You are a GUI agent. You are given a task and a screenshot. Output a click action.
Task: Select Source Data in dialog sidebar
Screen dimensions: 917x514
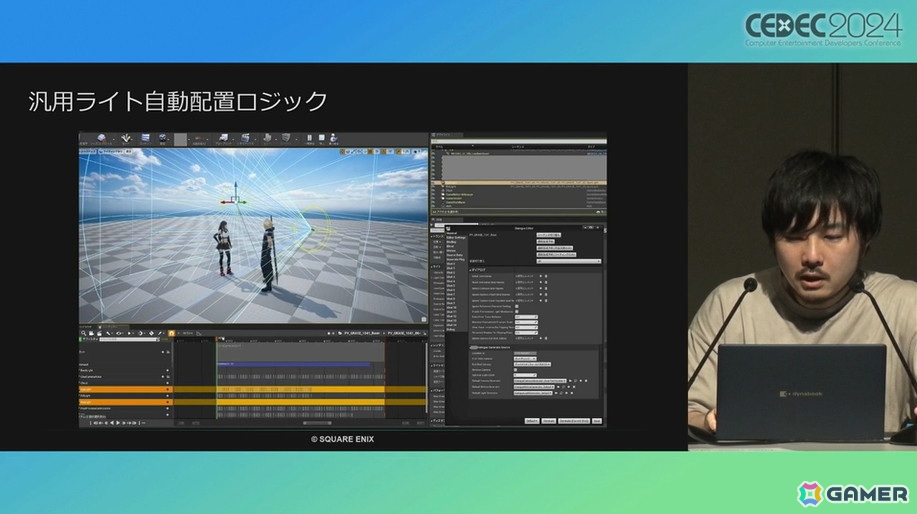click(454, 255)
